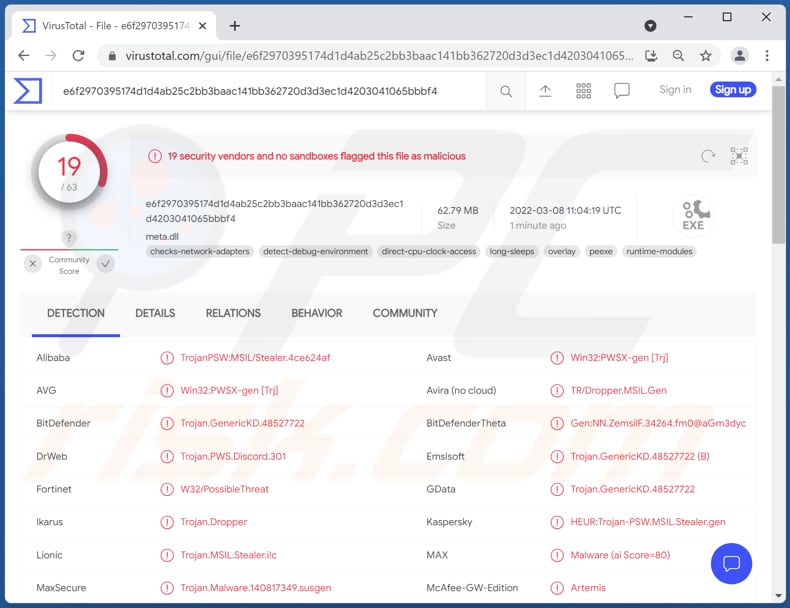Click the peexe tag
The image size is (790, 608).
pos(601,251)
